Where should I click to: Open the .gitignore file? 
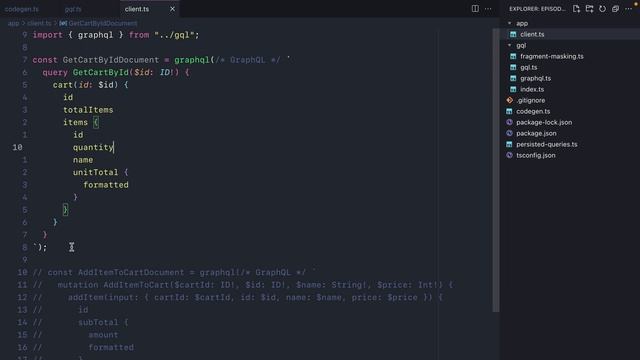click(531, 100)
